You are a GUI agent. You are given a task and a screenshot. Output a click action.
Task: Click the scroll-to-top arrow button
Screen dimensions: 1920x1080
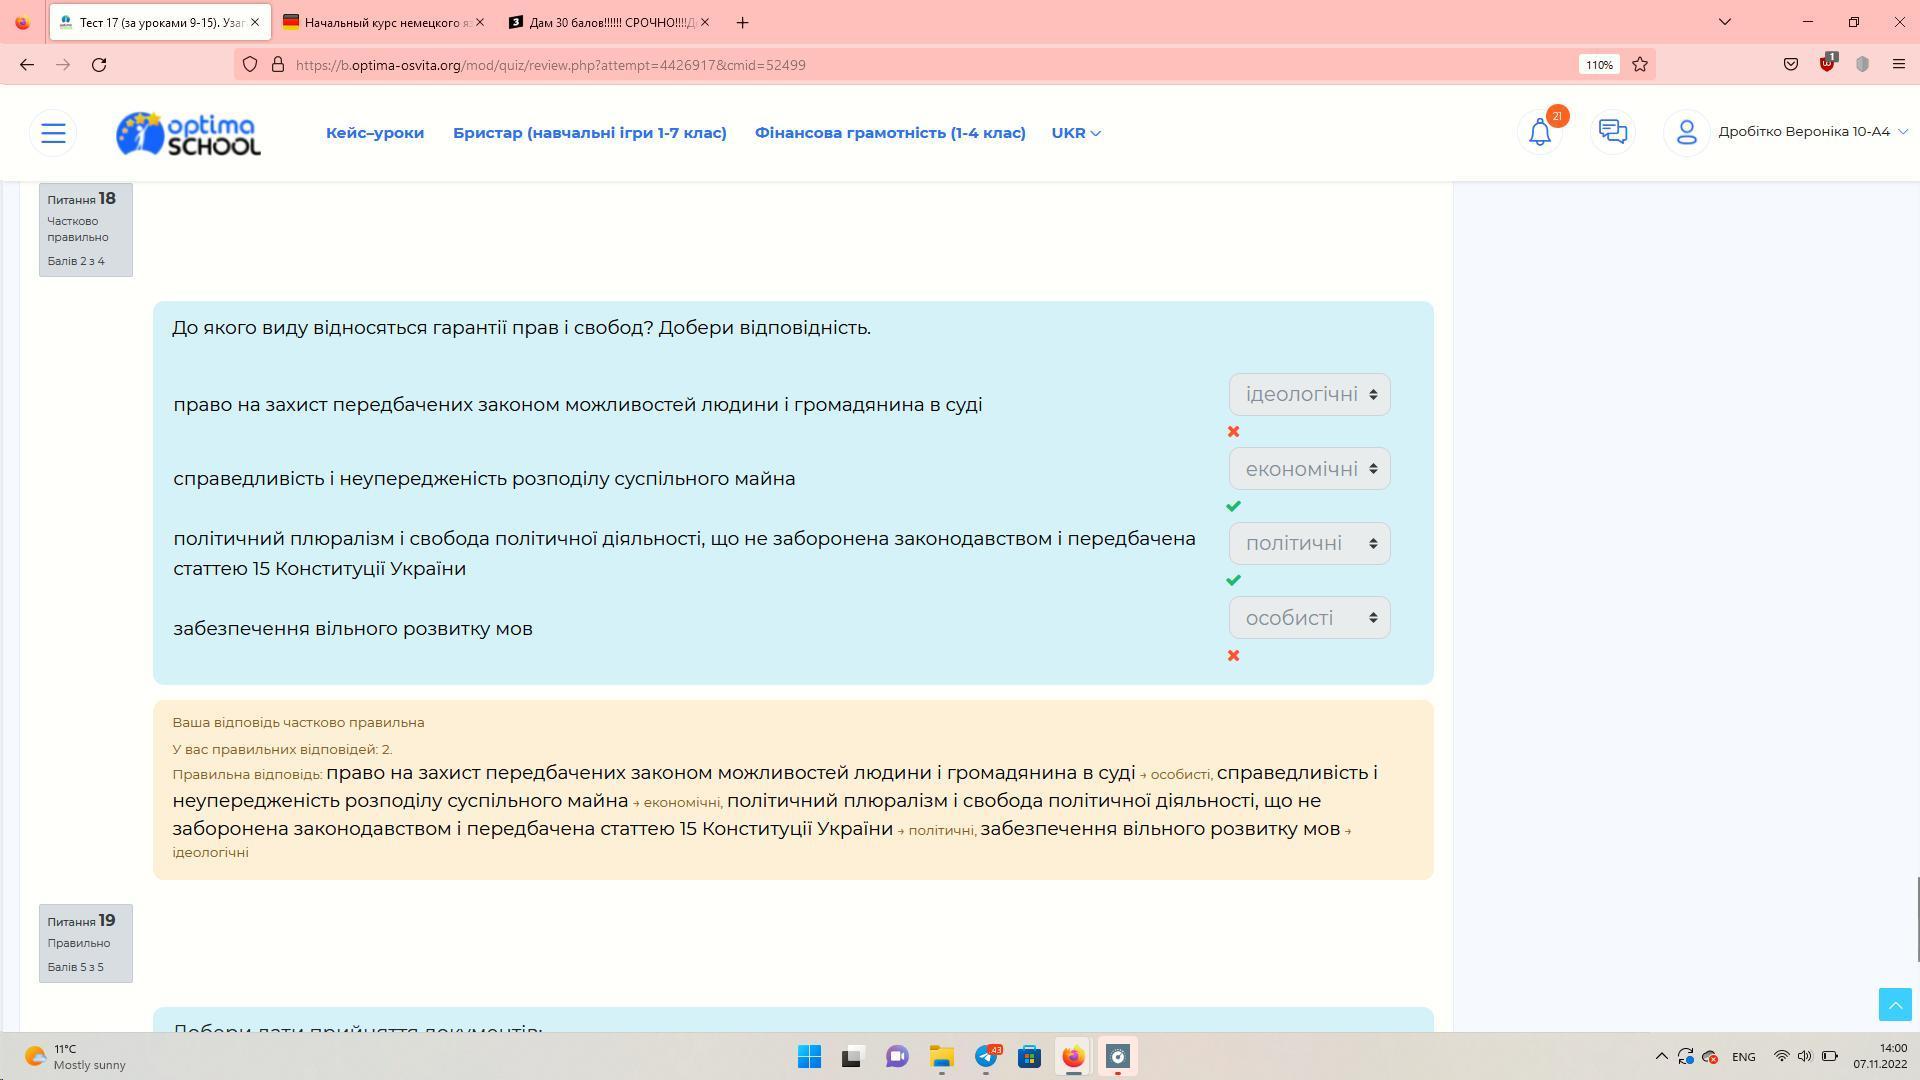tap(1894, 1005)
